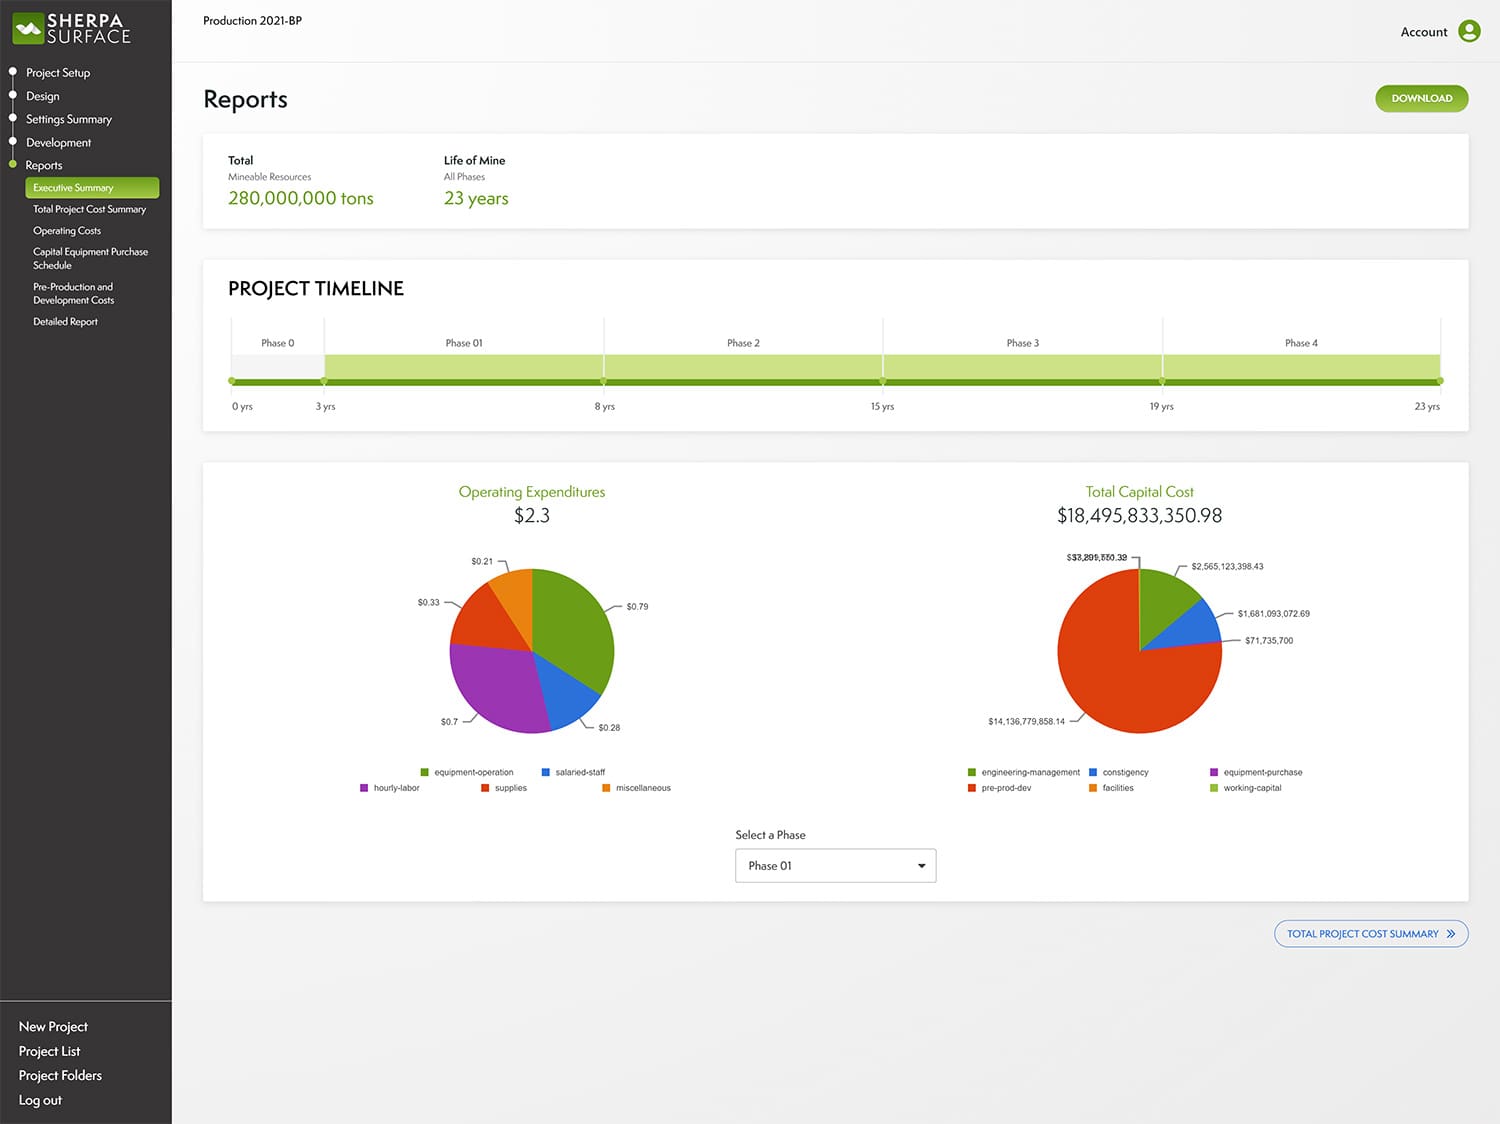Open the Detailed Report page
The image size is (1500, 1124).
point(65,321)
